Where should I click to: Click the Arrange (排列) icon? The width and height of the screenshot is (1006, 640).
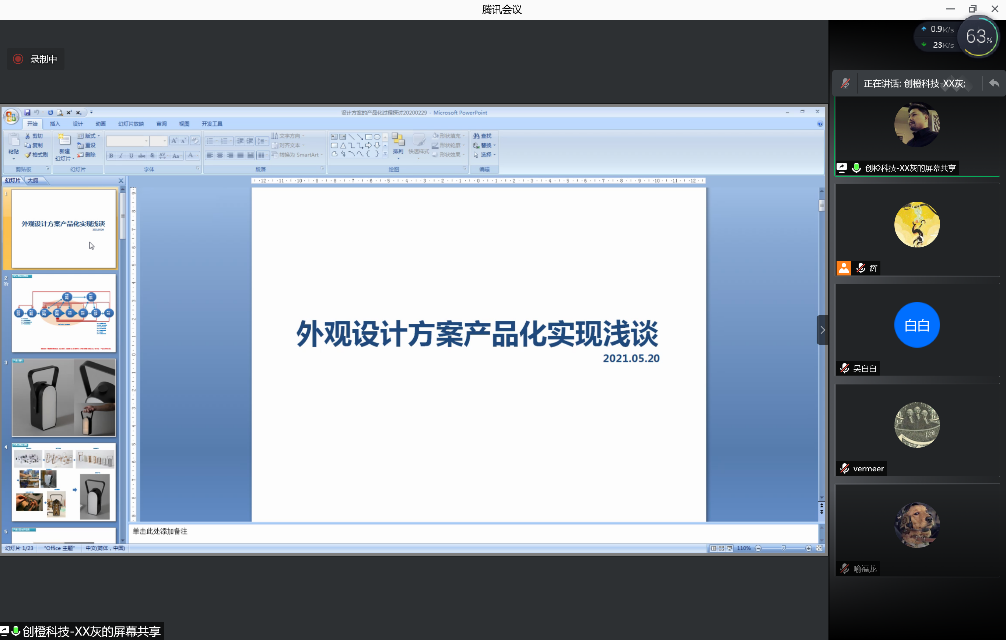click(398, 144)
